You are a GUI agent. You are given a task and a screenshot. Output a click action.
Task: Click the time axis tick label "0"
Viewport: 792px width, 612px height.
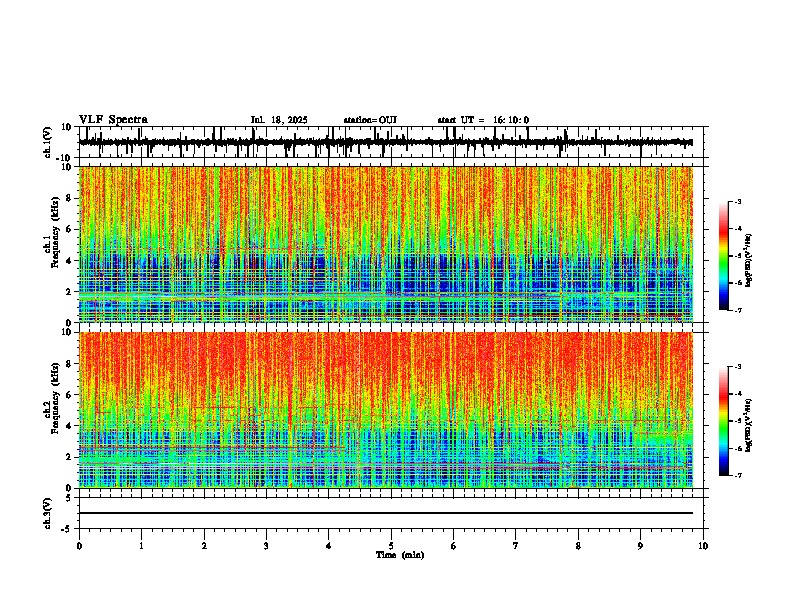tap(79, 546)
